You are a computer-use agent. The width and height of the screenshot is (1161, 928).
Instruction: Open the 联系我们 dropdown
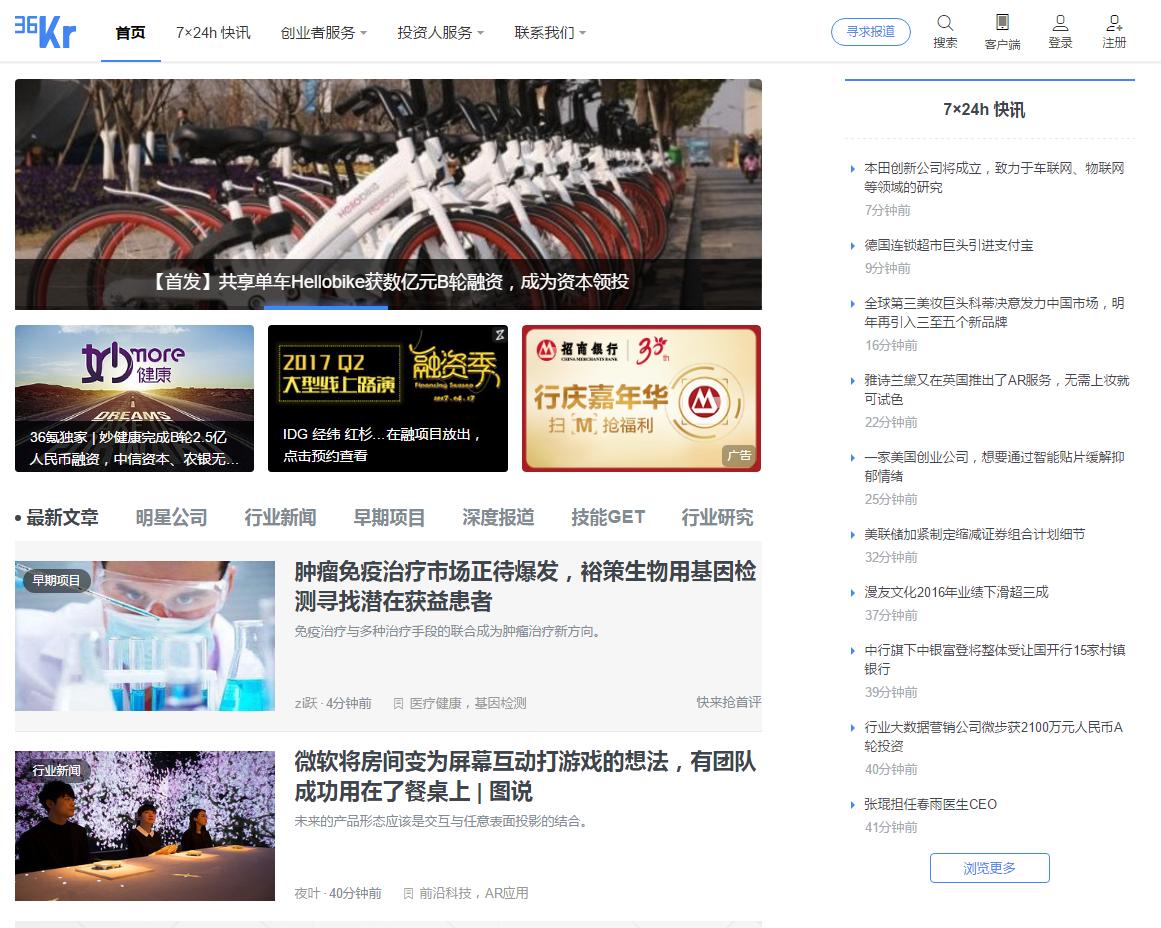[x=546, y=32]
